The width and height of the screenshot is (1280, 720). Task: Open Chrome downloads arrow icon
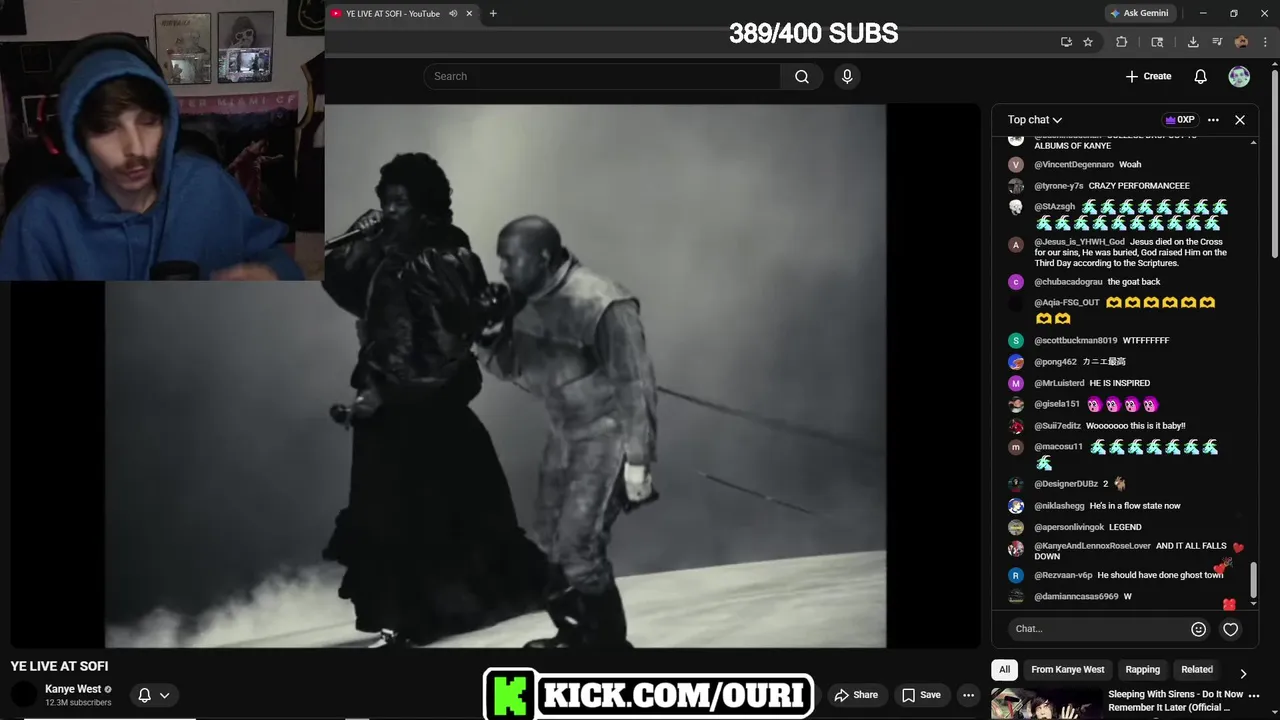click(1193, 42)
